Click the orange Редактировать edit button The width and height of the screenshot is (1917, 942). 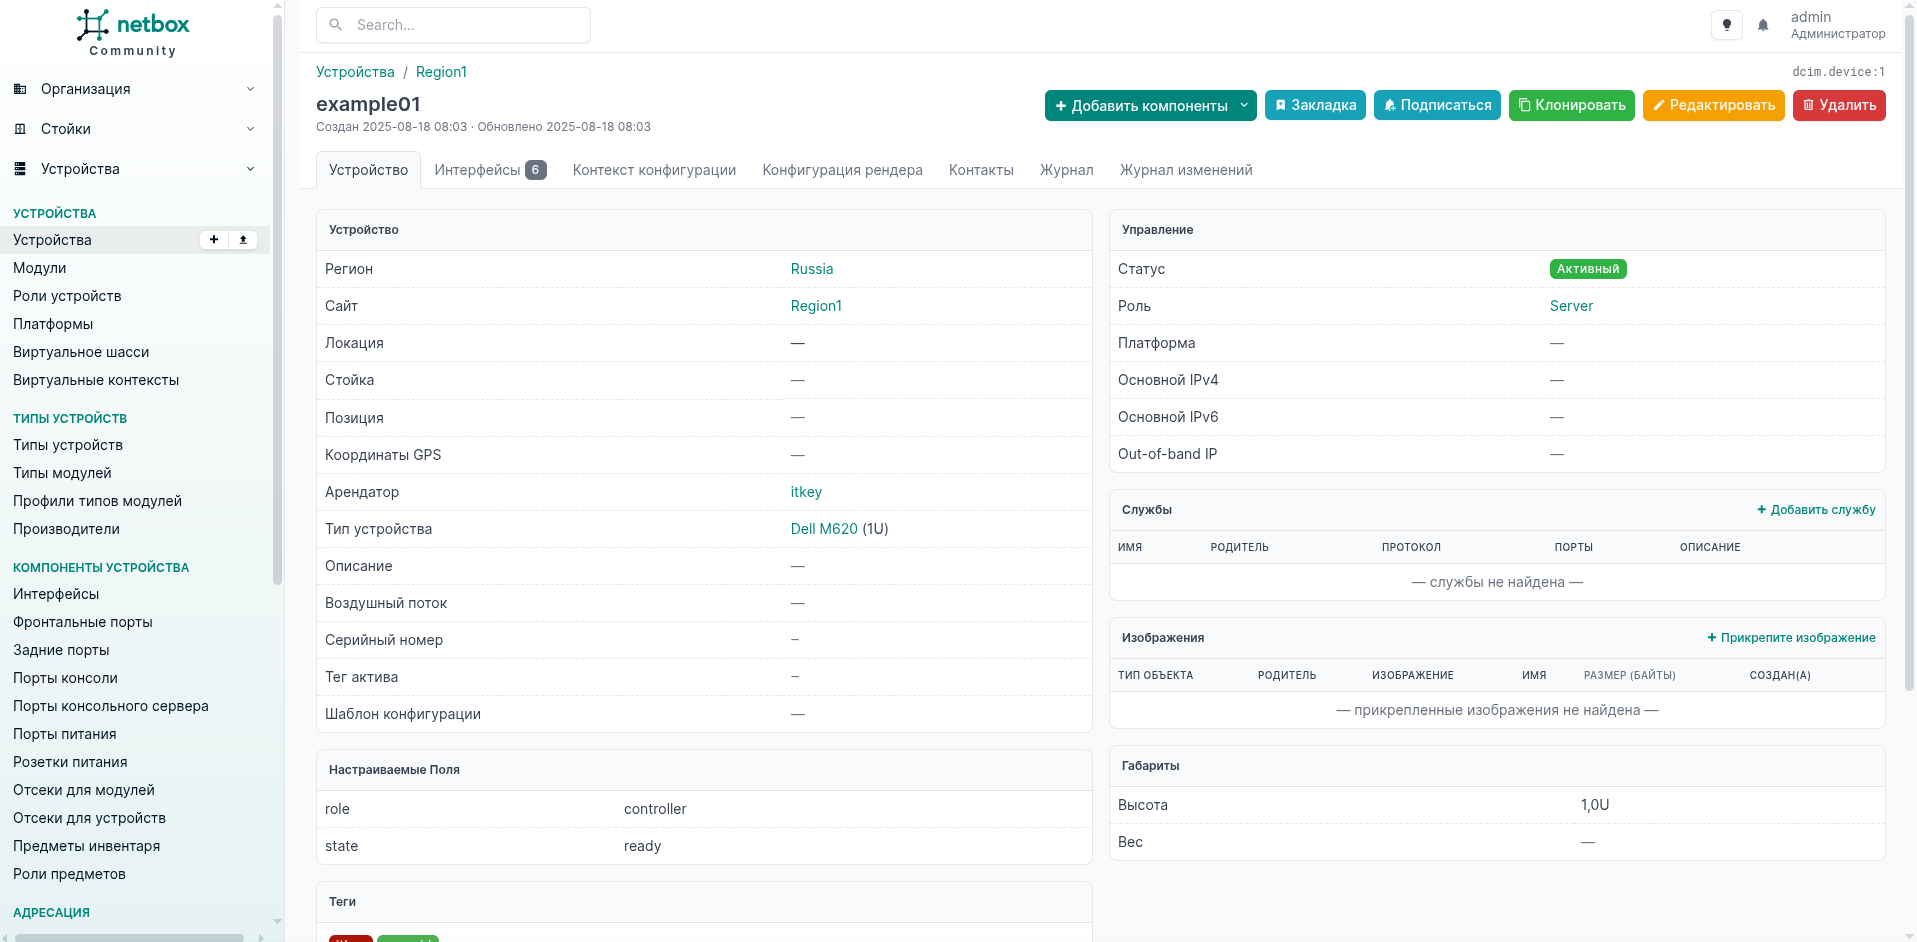1712,105
